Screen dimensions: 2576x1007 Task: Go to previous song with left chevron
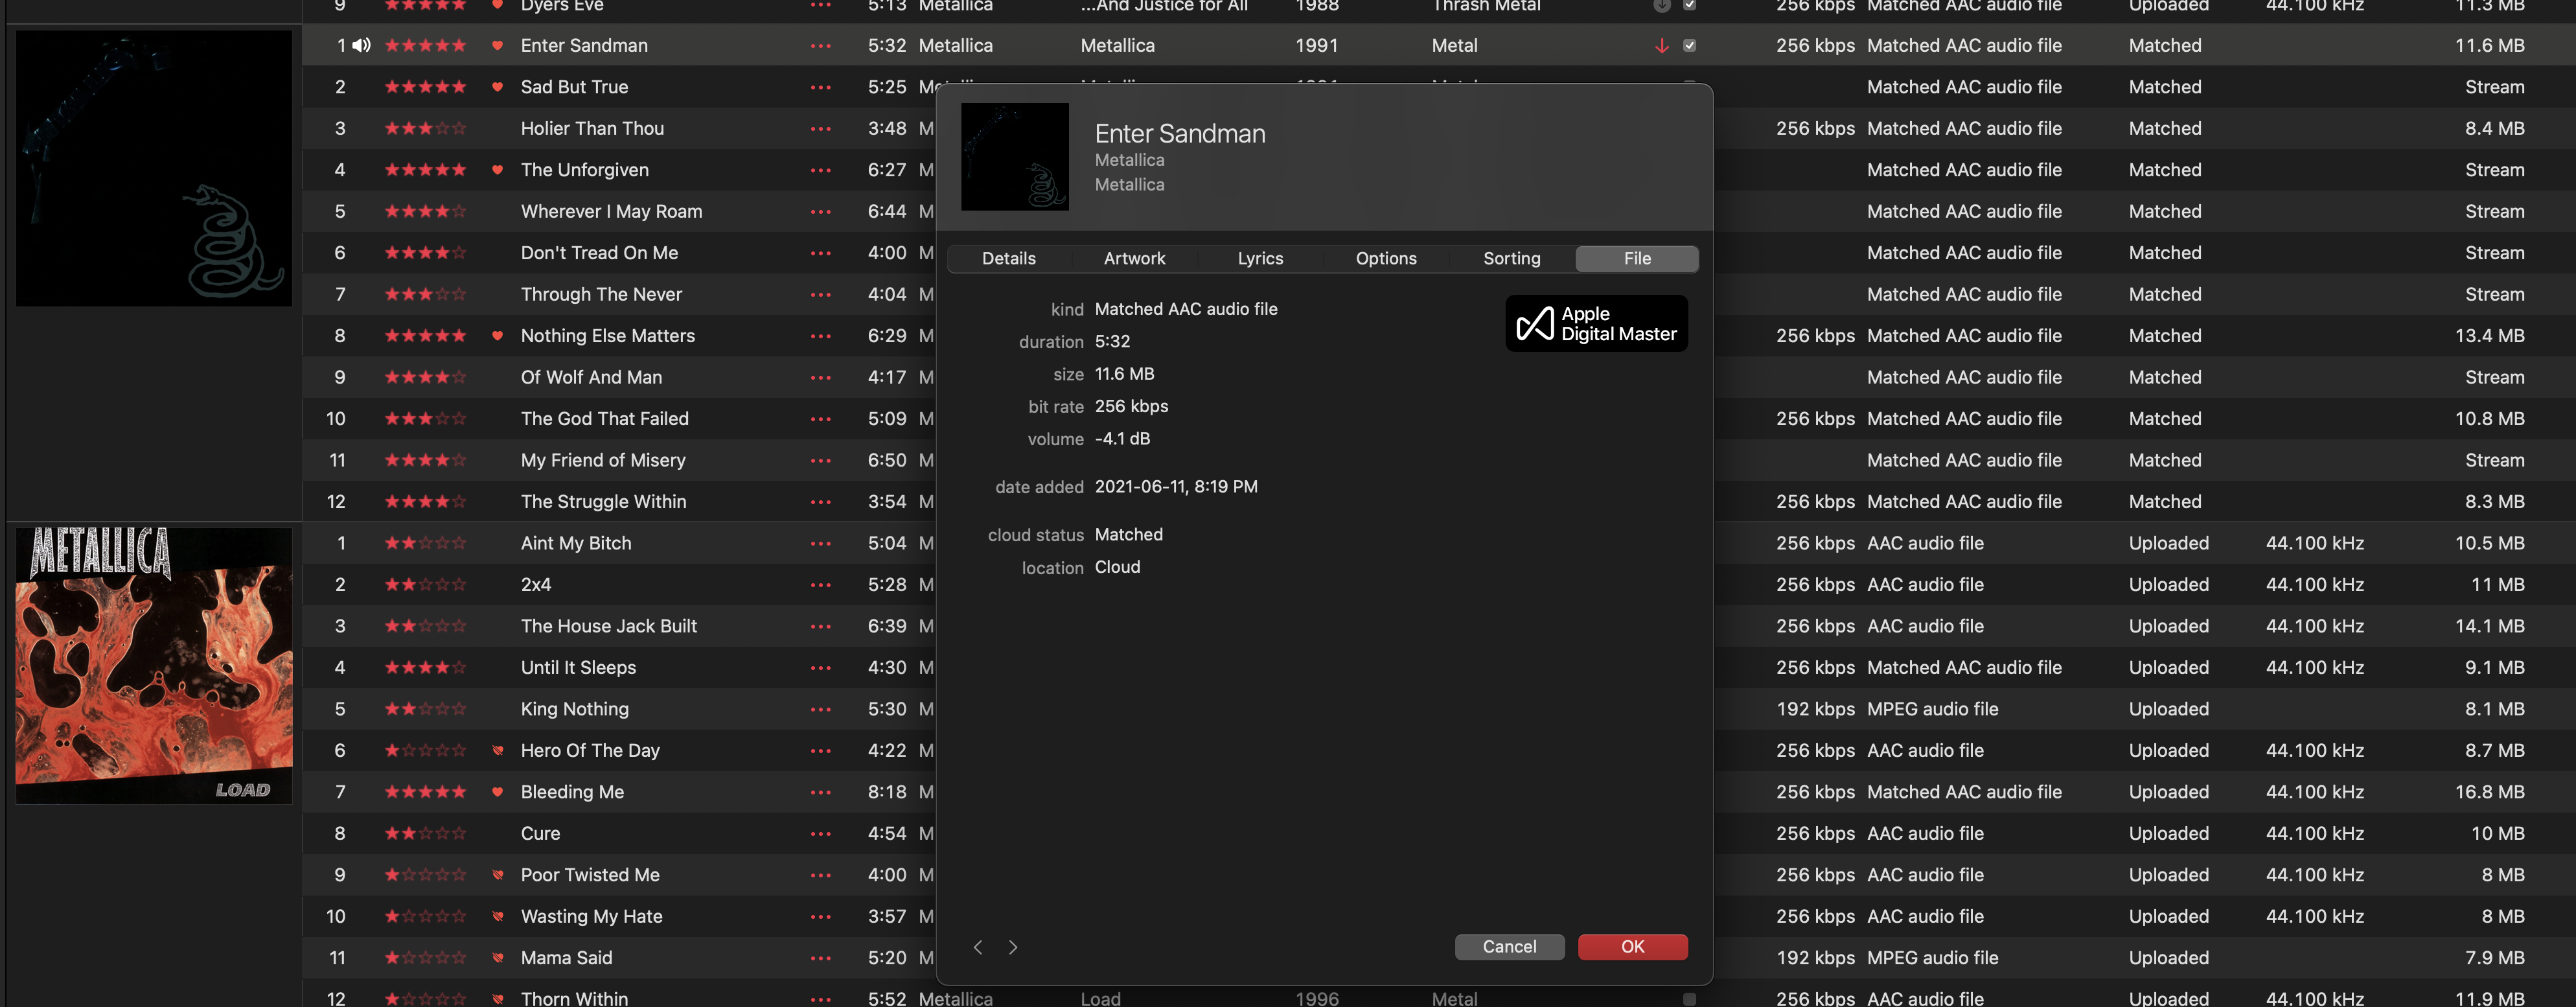978,947
